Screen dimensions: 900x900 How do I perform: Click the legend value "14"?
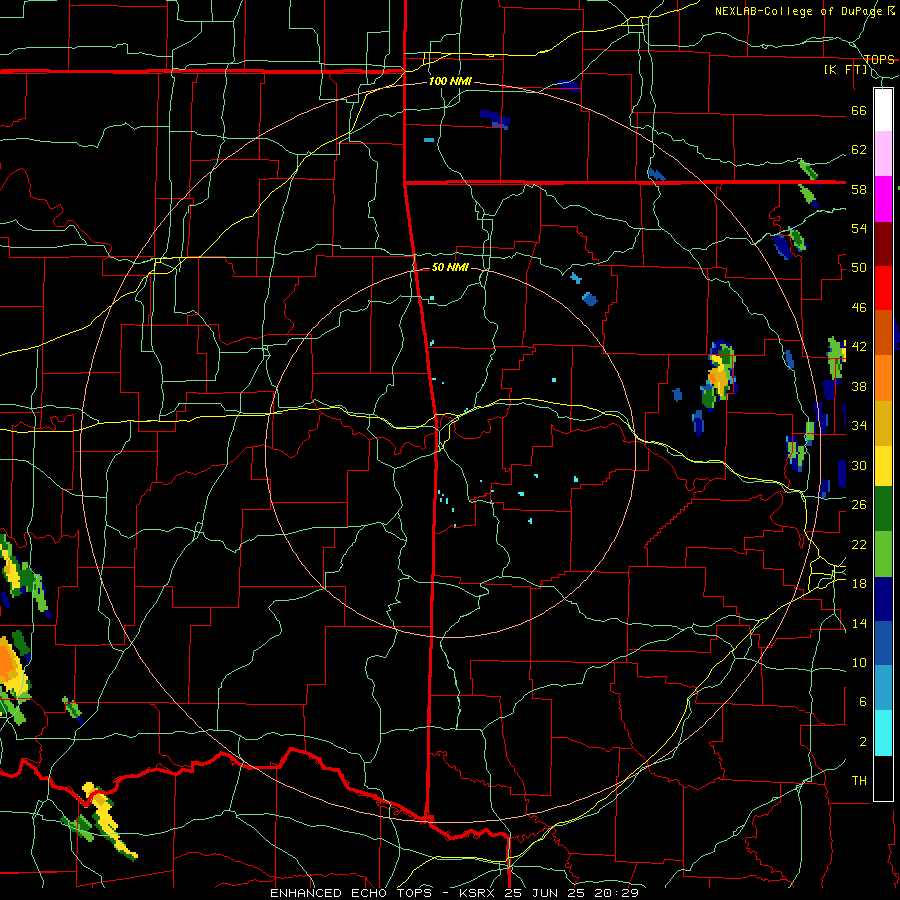(859, 623)
